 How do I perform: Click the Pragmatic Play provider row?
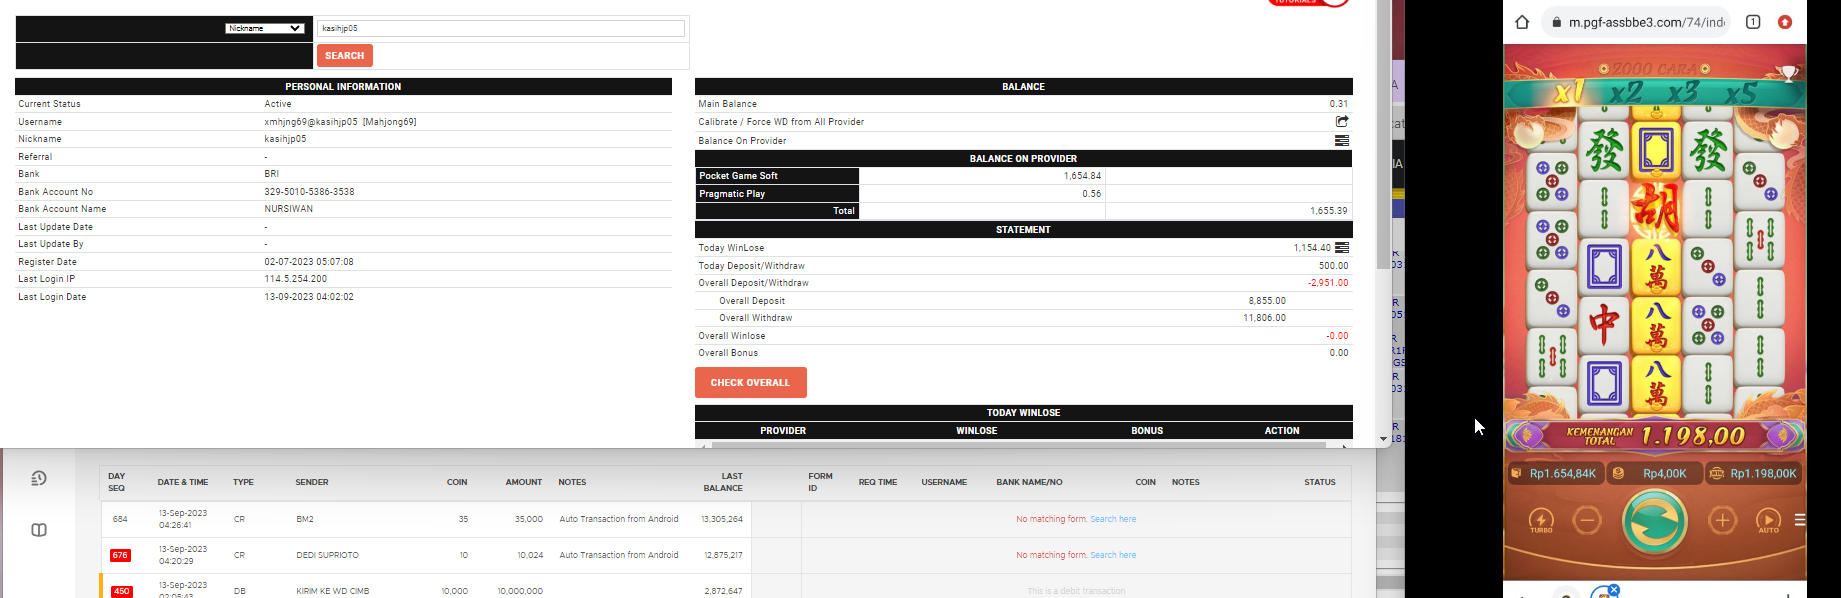[1023, 194]
